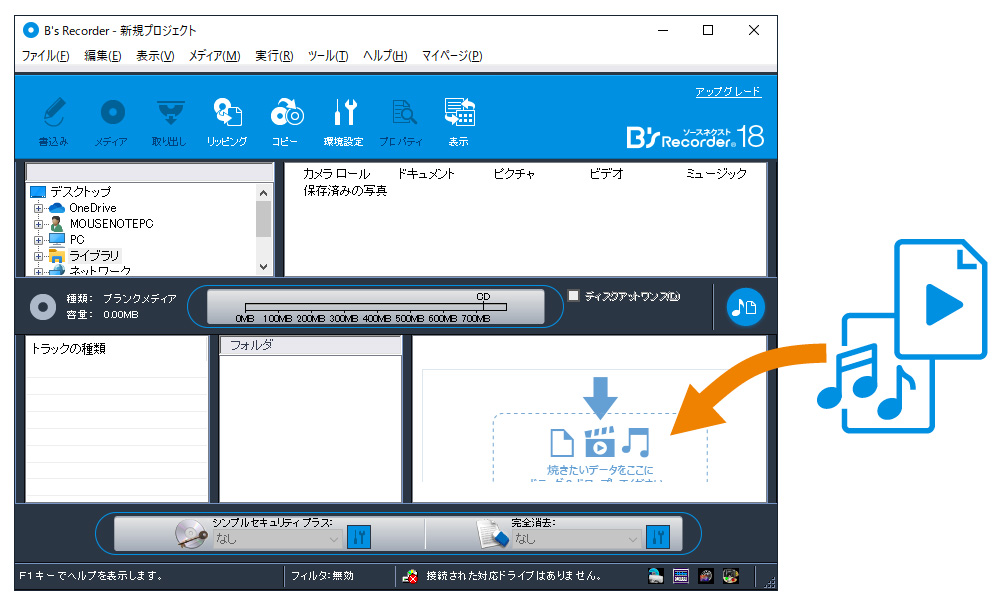Viewport: 1000px width, 600px height.
Task: Click the 表示 (View) toolbar icon
Action: tap(459, 113)
